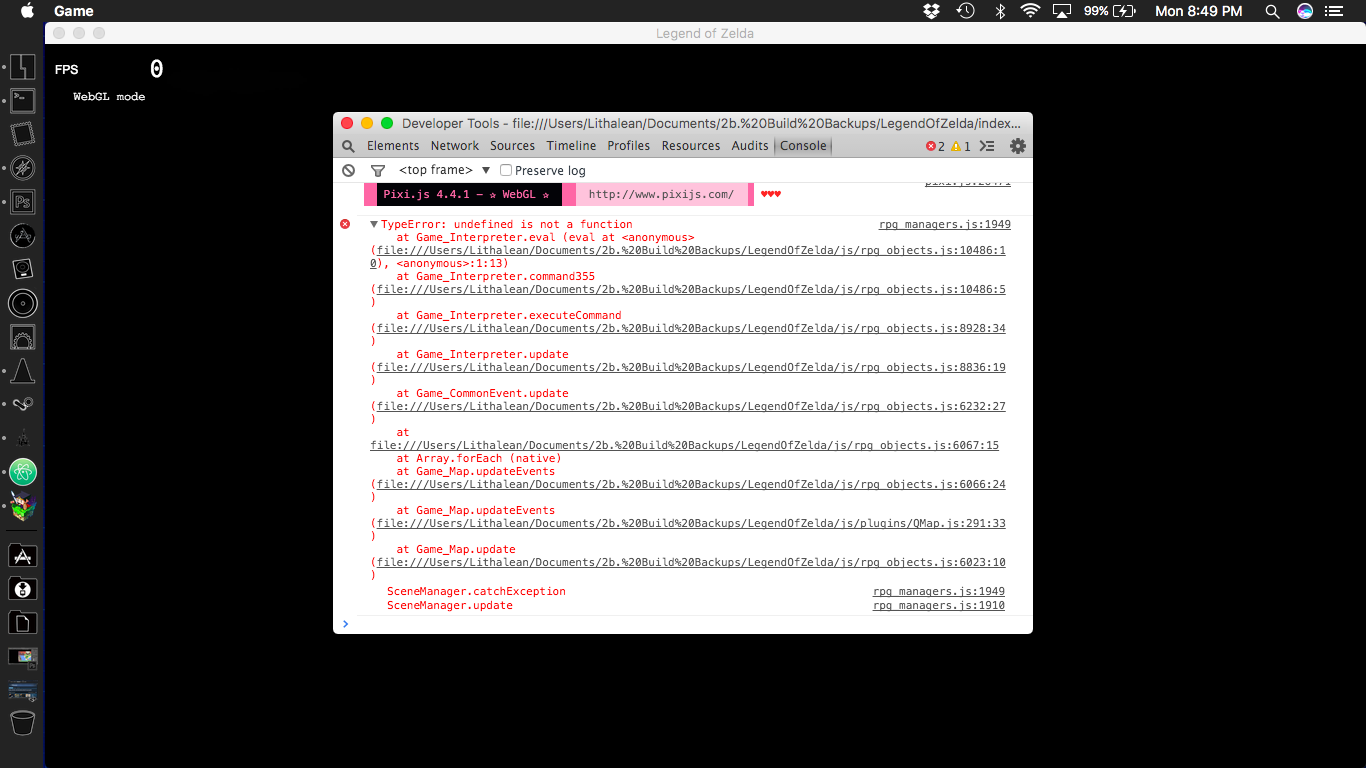This screenshot has width=1366, height=768.
Task: Open the Atom editor in the dock
Action: pos(23,472)
